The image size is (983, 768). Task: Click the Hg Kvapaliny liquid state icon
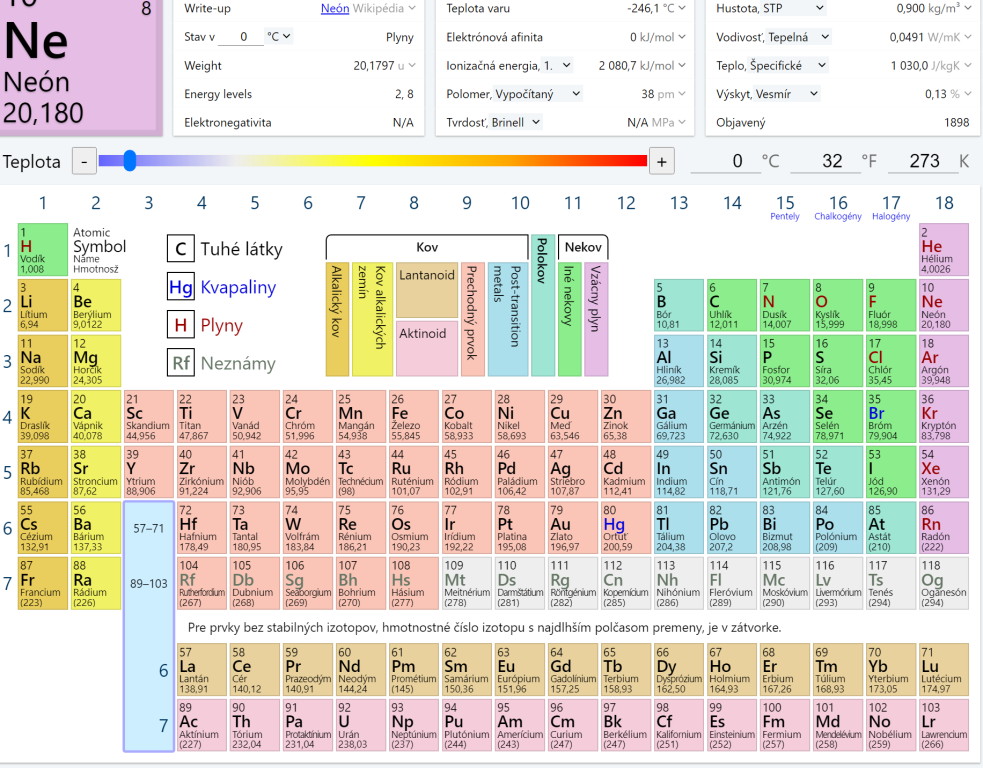click(181, 287)
